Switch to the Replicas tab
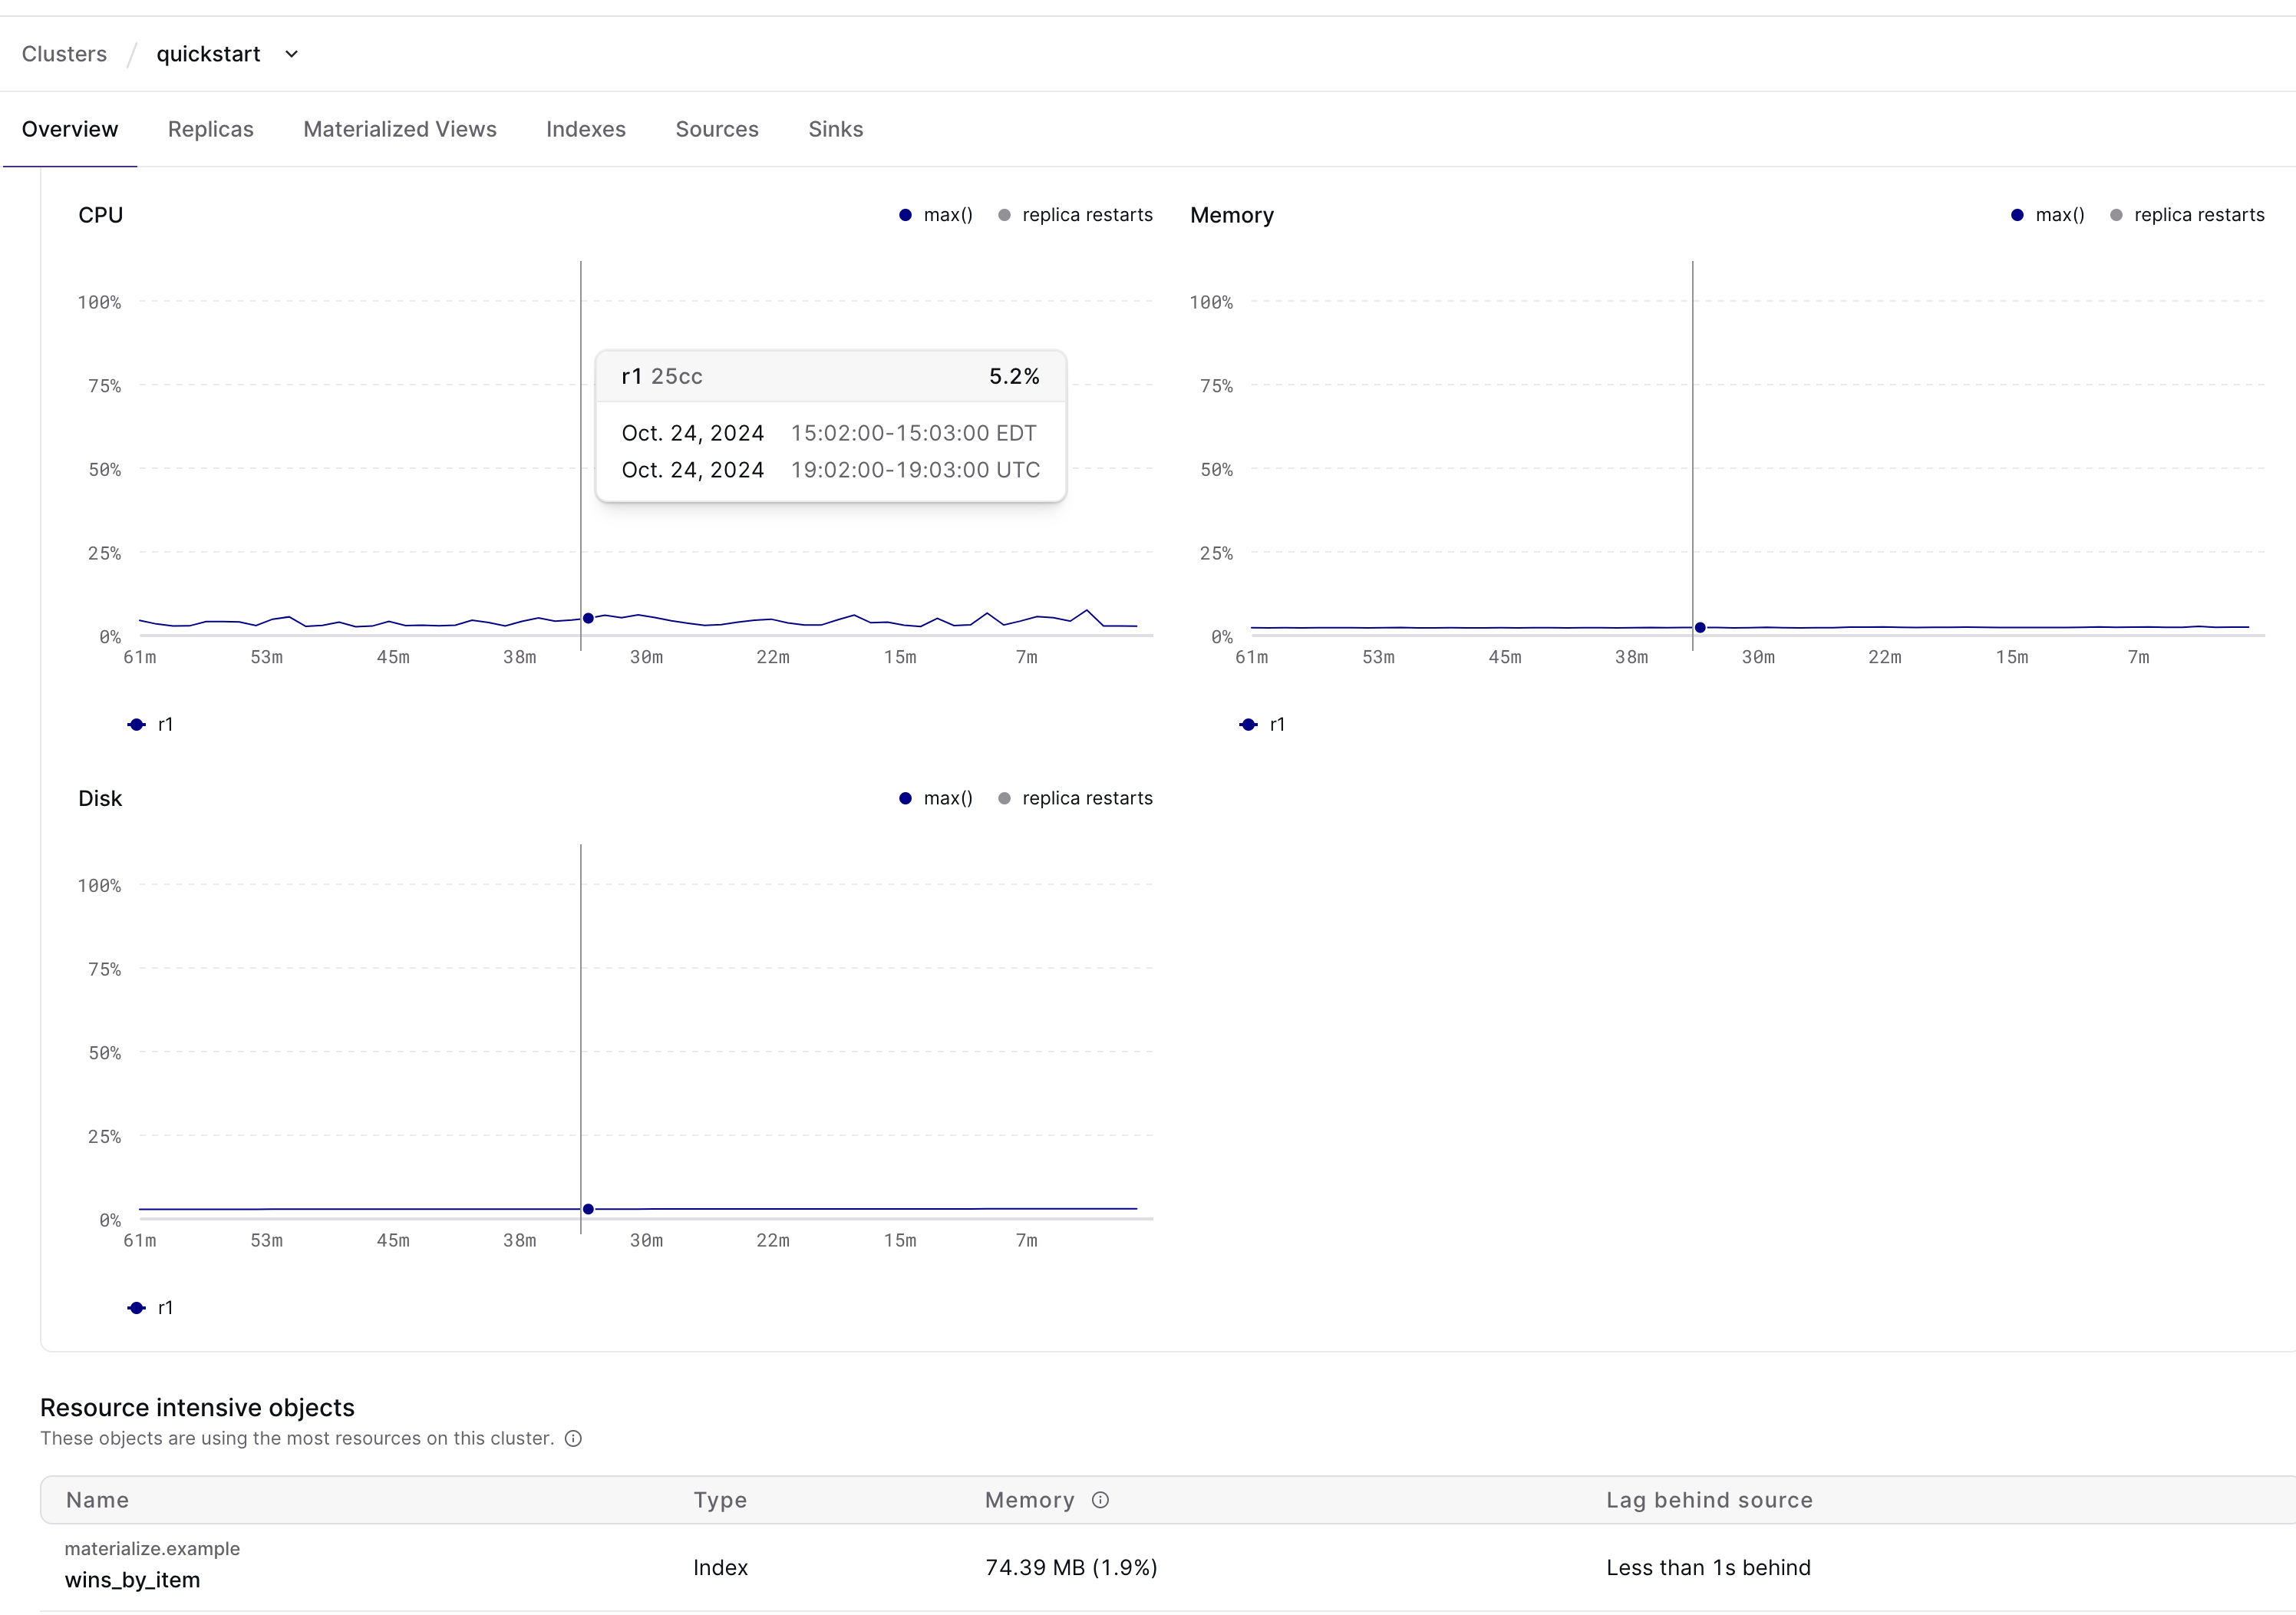The image size is (2296, 1615). click(x=210, y=129)
